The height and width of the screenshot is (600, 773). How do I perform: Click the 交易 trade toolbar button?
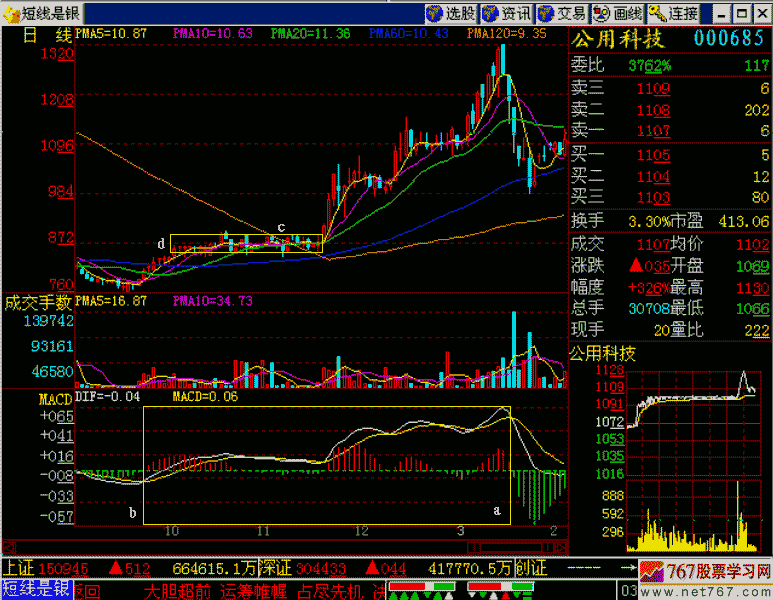tap(563, 14)
